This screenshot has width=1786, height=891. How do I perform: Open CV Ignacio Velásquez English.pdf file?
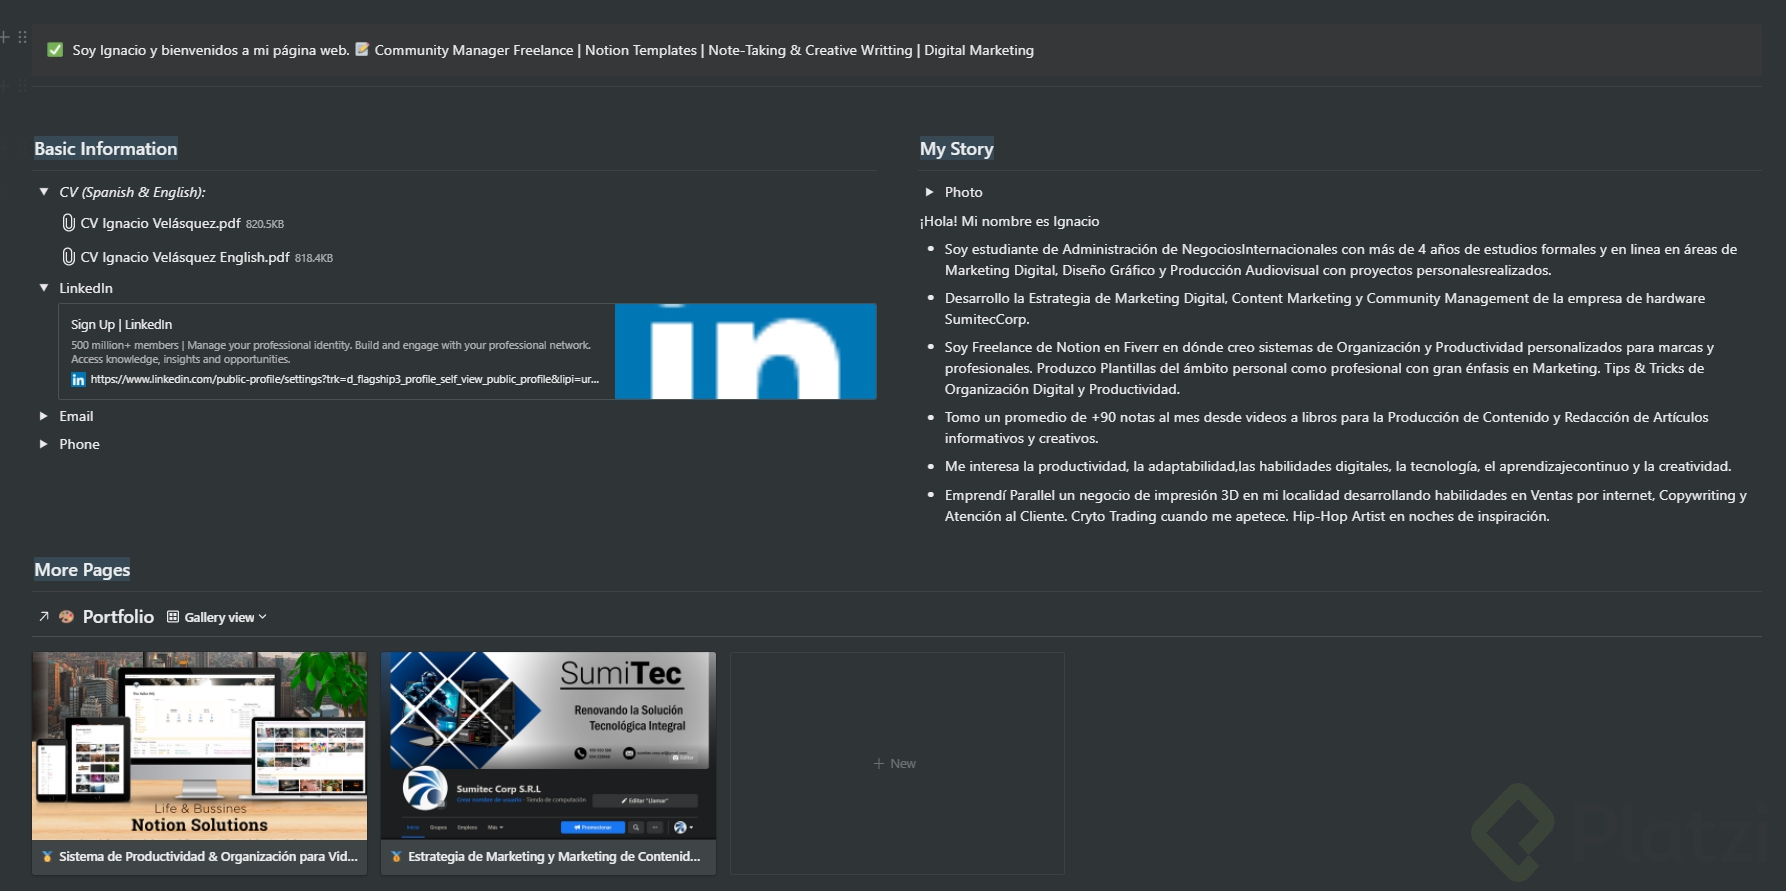[185, 257]
